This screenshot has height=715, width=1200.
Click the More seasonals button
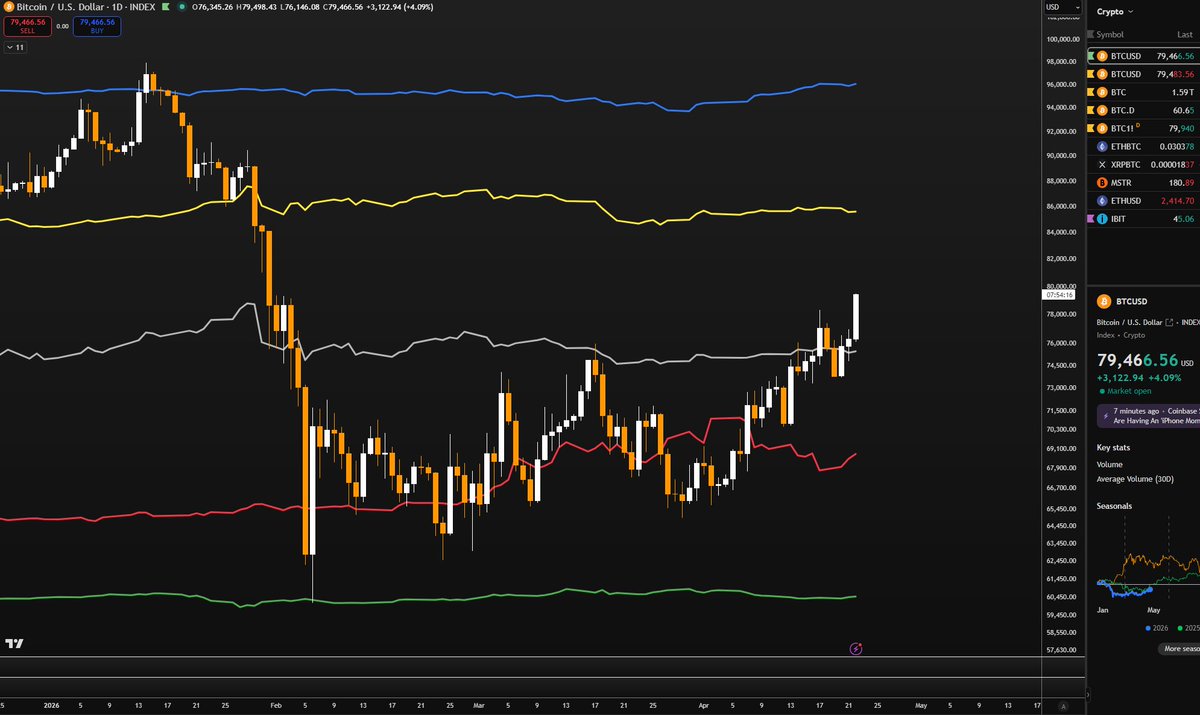pos(1179,648)
